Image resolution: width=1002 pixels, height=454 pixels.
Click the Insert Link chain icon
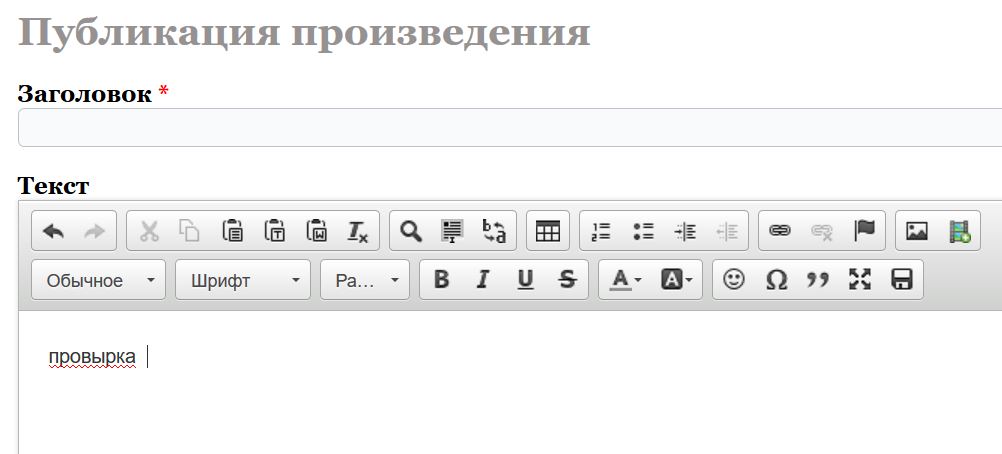780,231
